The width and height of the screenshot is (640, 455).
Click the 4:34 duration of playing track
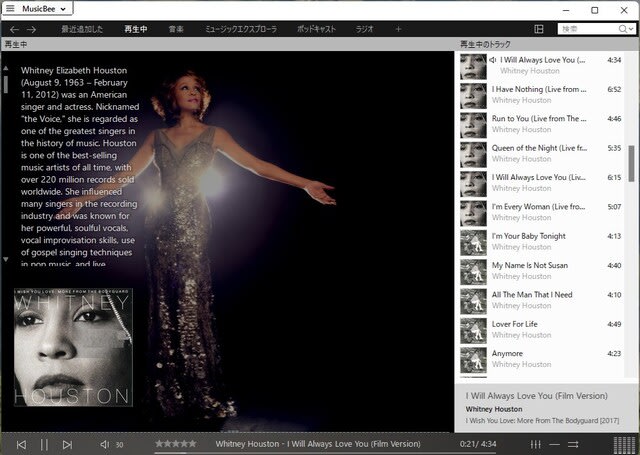point(614,60)
